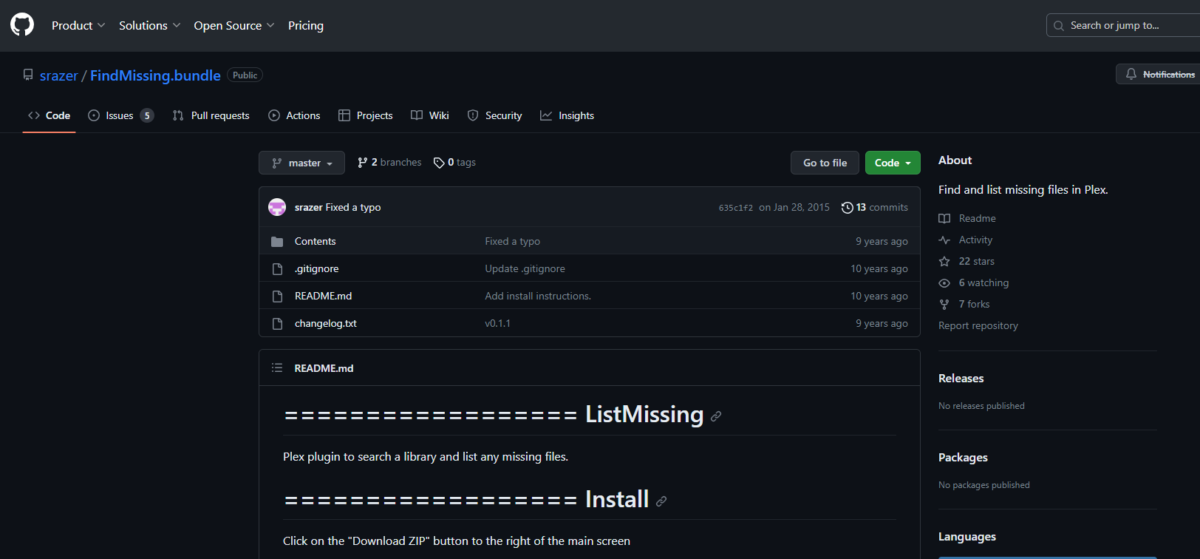Image resolution: width=1200 pixels, height=559 pixels.
Task: Switch to the Actions tab
Action: [294, 115]
